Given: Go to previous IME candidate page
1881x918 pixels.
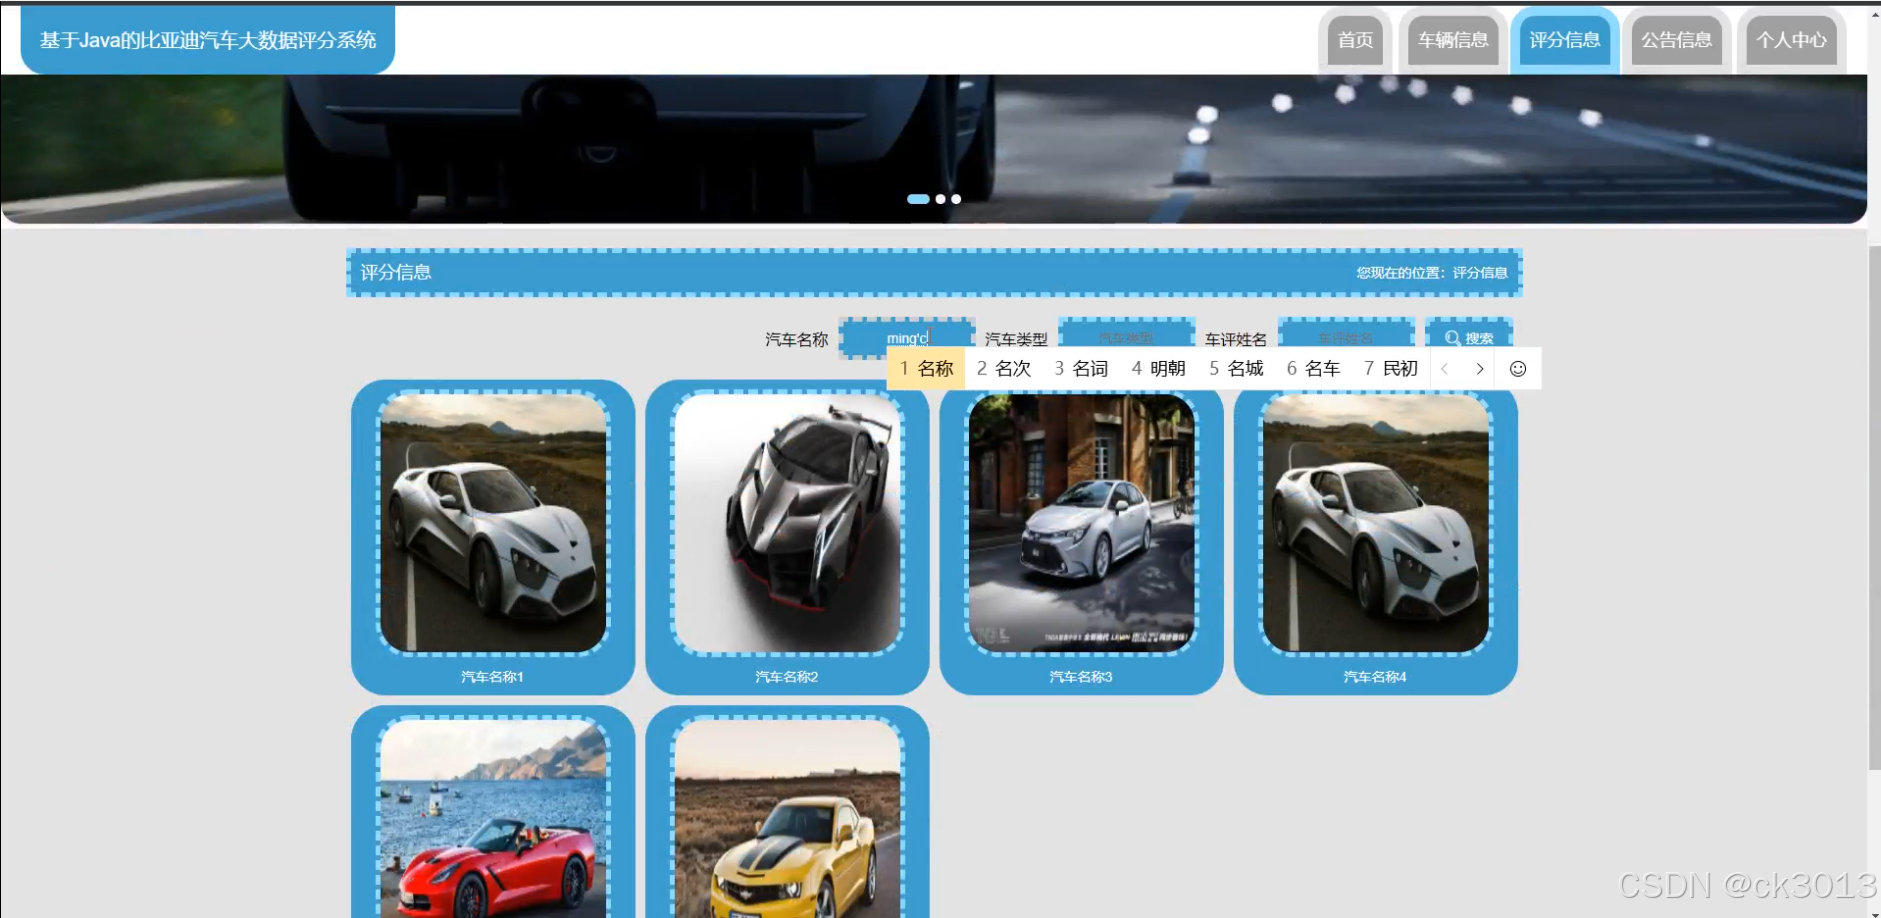Looking at the screenshot, I should coord(1444,369).
